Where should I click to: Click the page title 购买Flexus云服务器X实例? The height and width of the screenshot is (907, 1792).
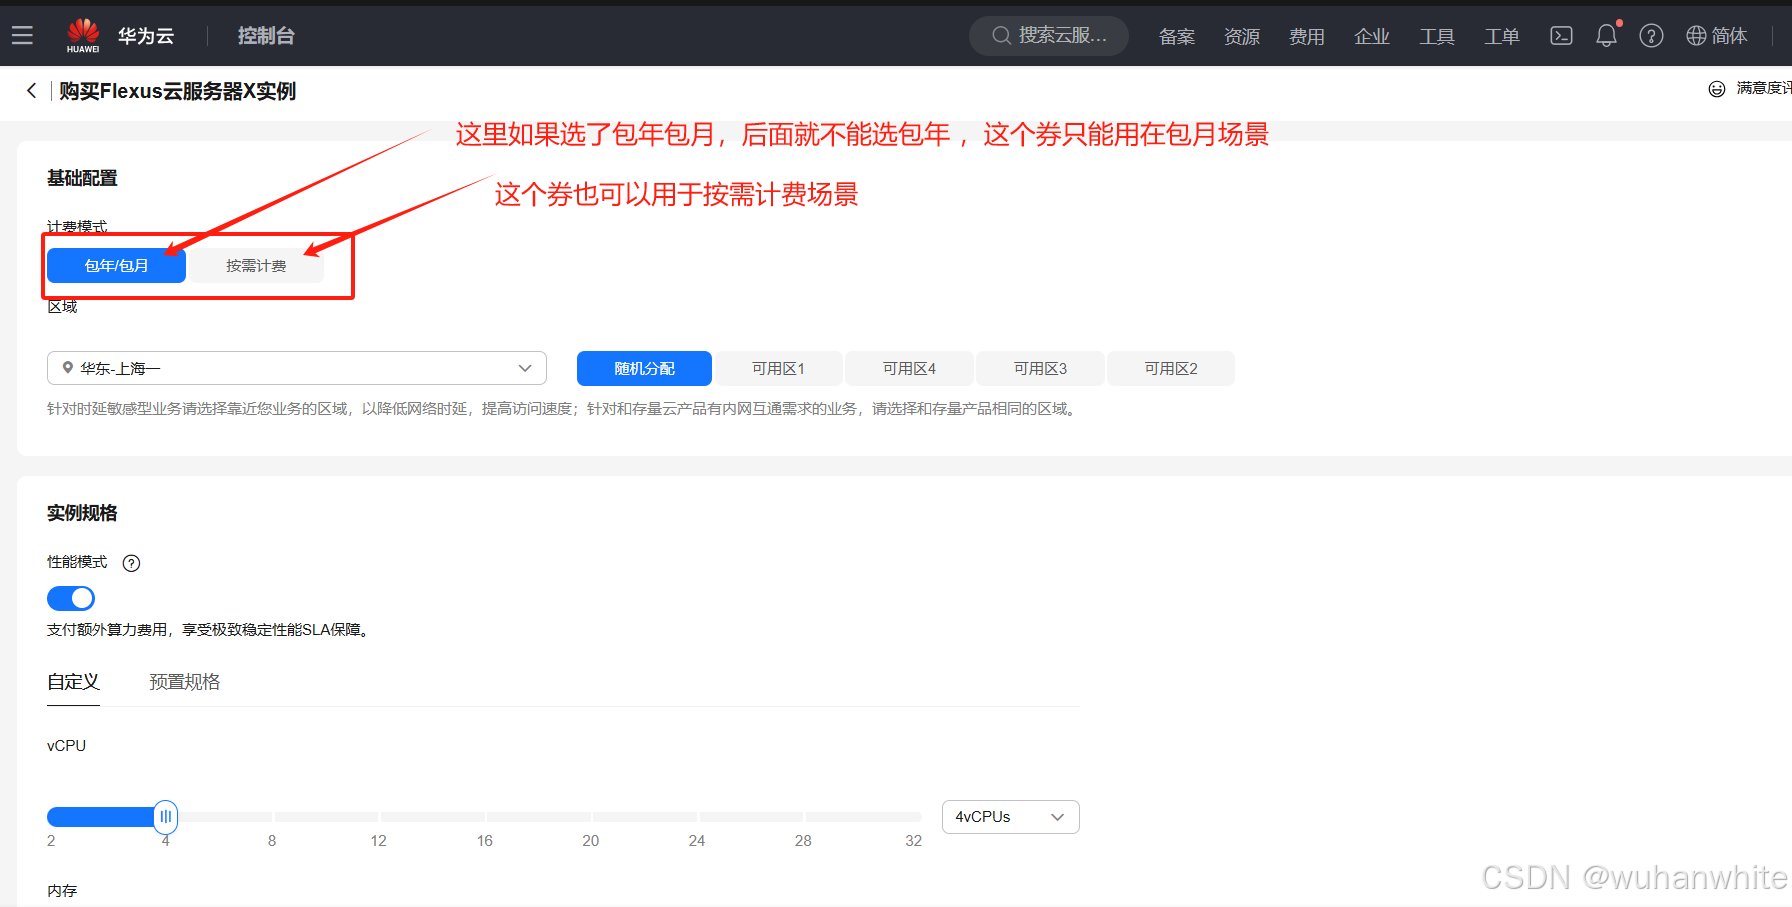[x=177, y=91]
